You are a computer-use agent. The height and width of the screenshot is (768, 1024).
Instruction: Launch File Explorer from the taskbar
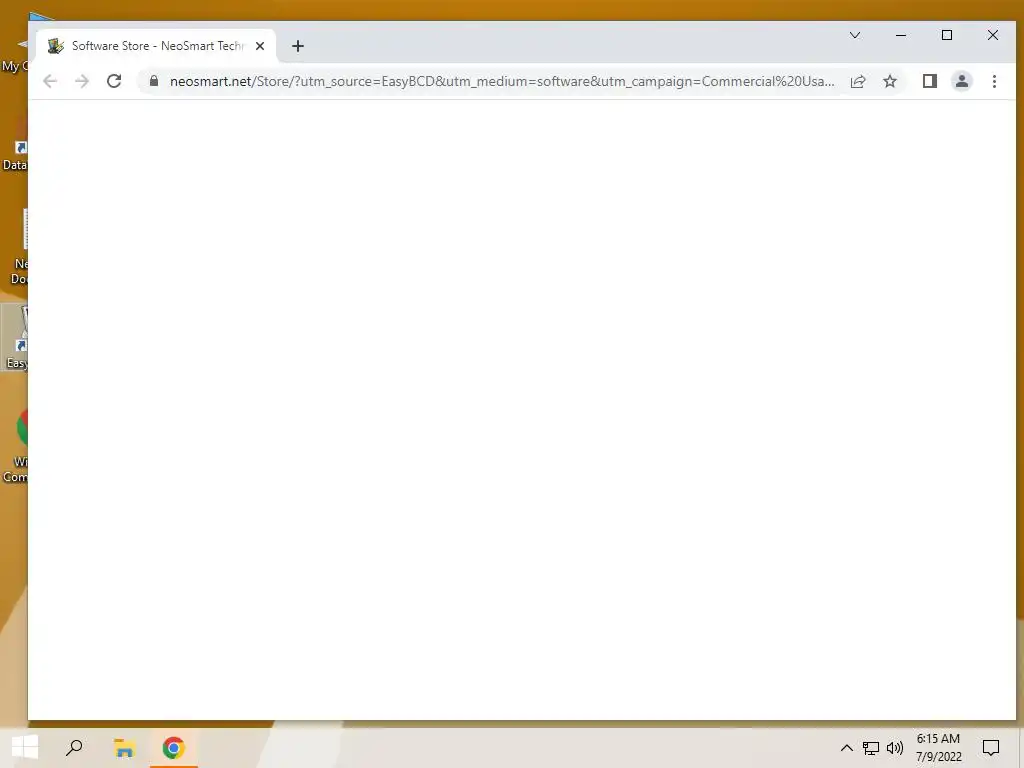[x=124, y=748]
